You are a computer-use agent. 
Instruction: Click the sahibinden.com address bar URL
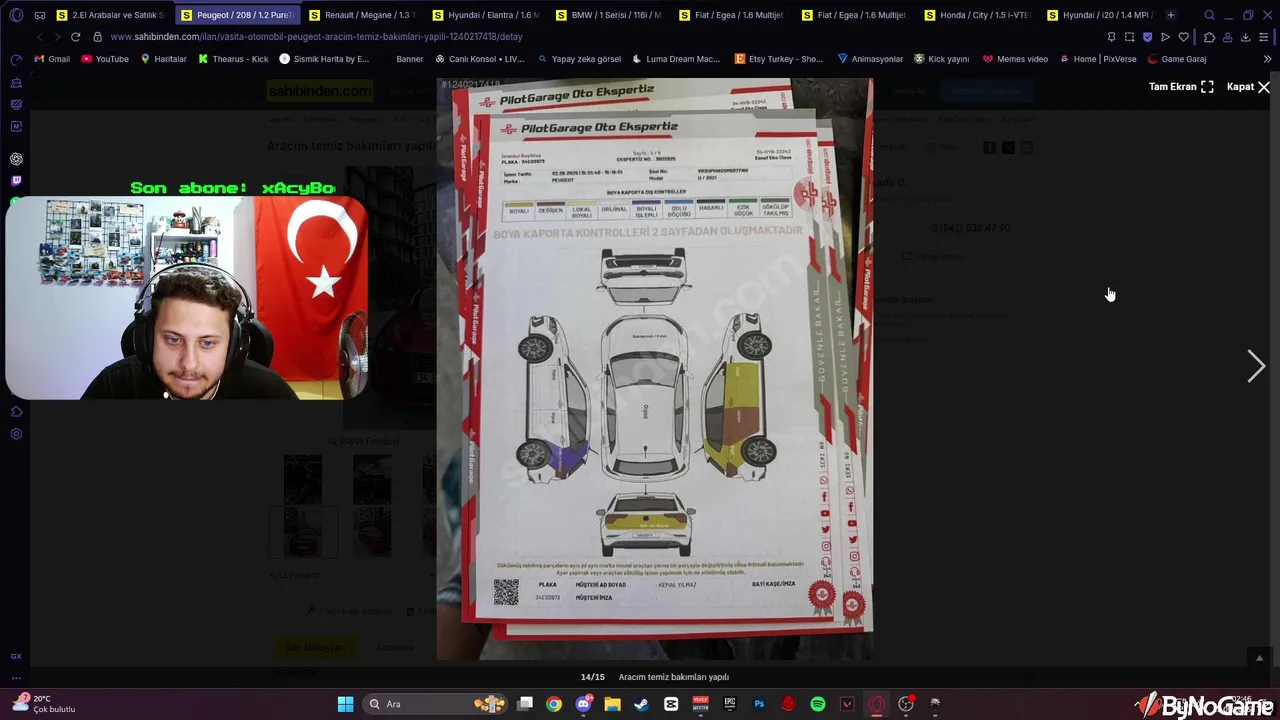click(316, 37)
